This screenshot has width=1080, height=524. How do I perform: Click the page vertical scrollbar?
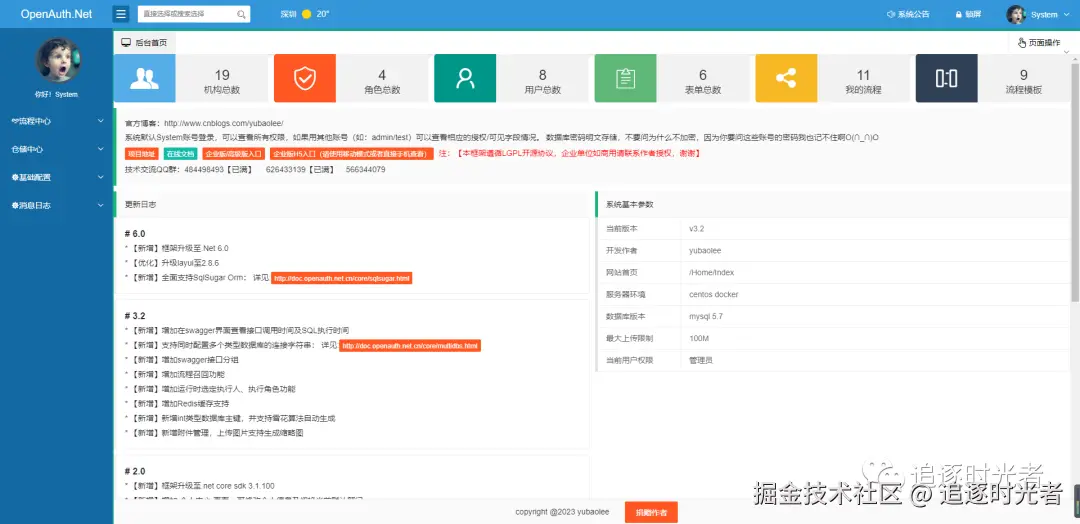(1074, 182)
